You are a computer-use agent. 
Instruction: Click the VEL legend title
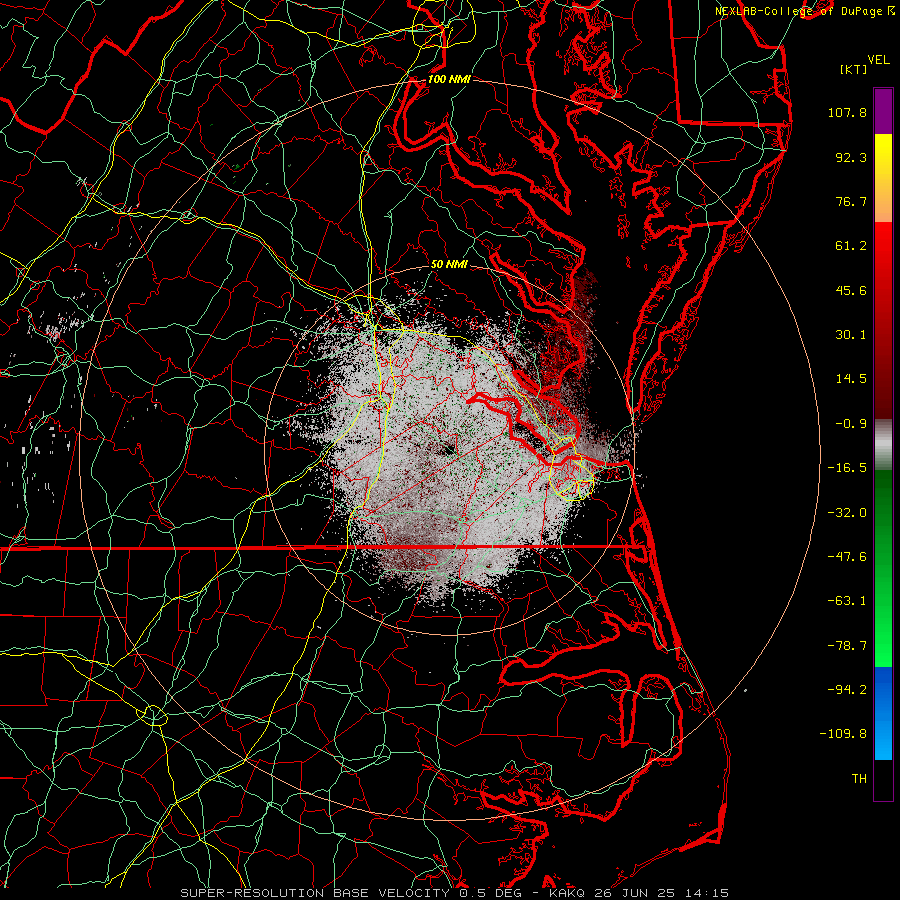click(878, 60)
